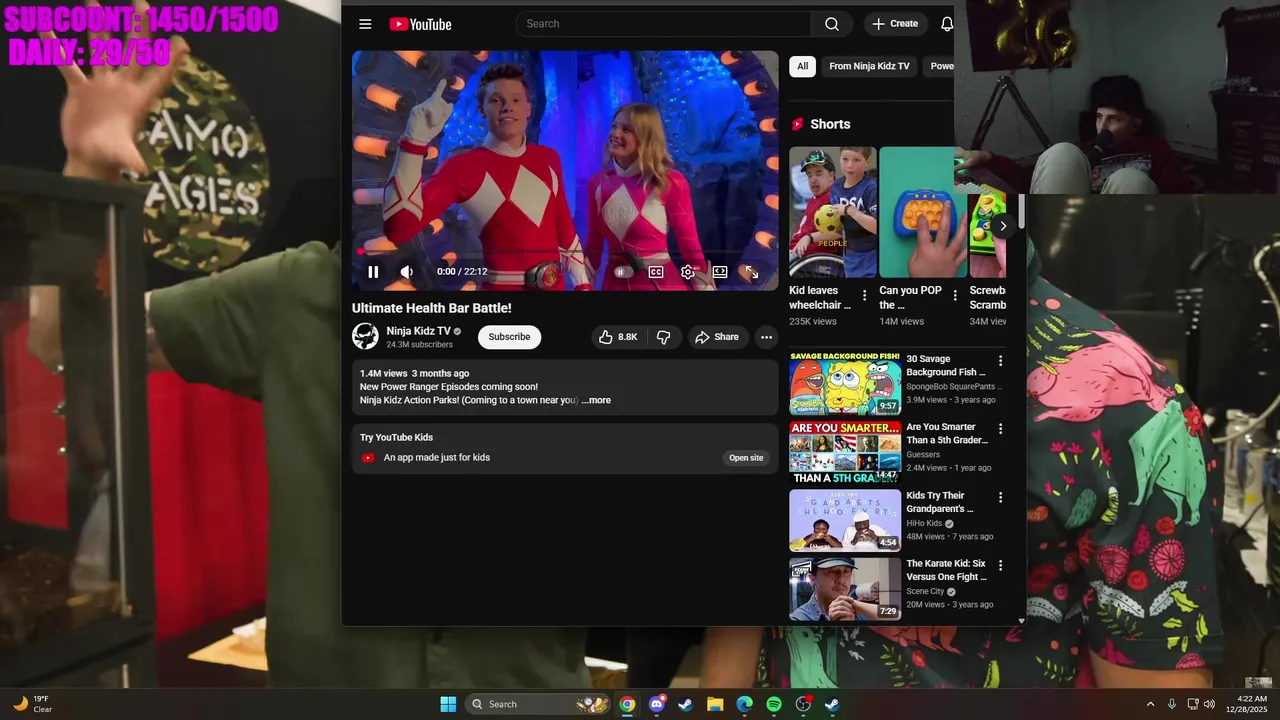Open Discord from the taskbar
1280x720 pixels.
click(x=657, y=704)
